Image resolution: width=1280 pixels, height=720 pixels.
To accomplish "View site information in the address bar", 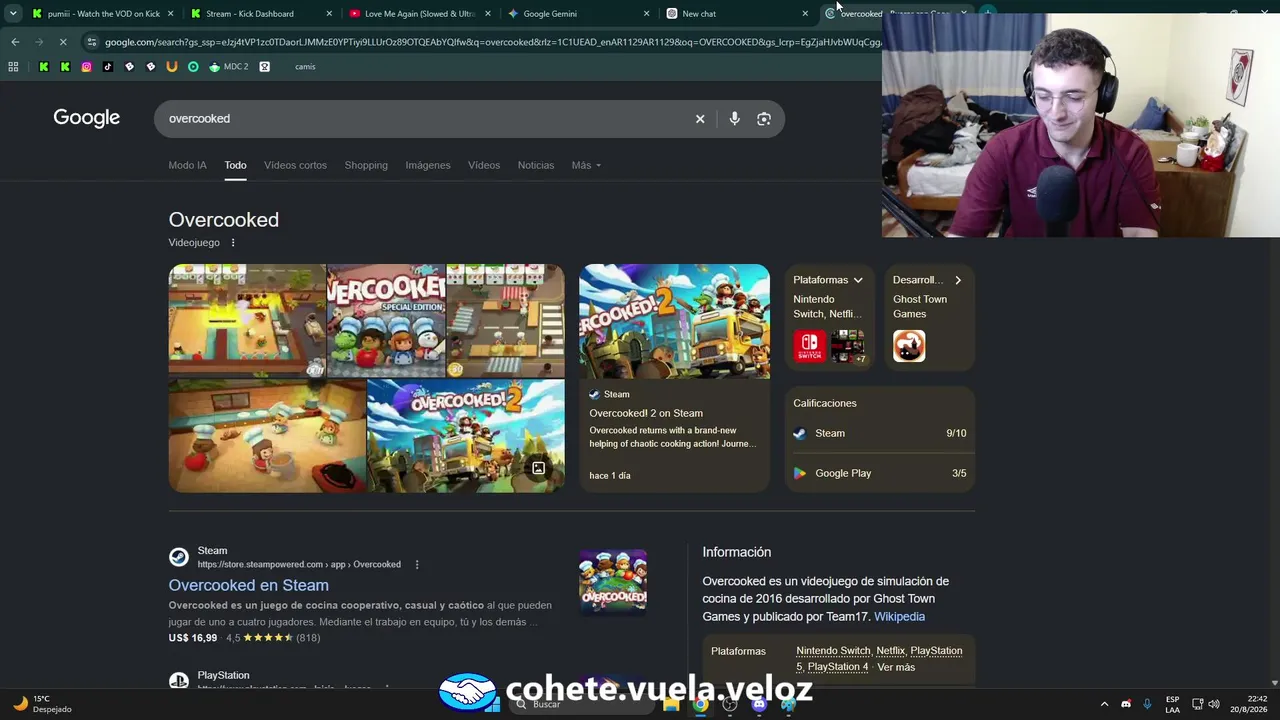I will 92,42.
